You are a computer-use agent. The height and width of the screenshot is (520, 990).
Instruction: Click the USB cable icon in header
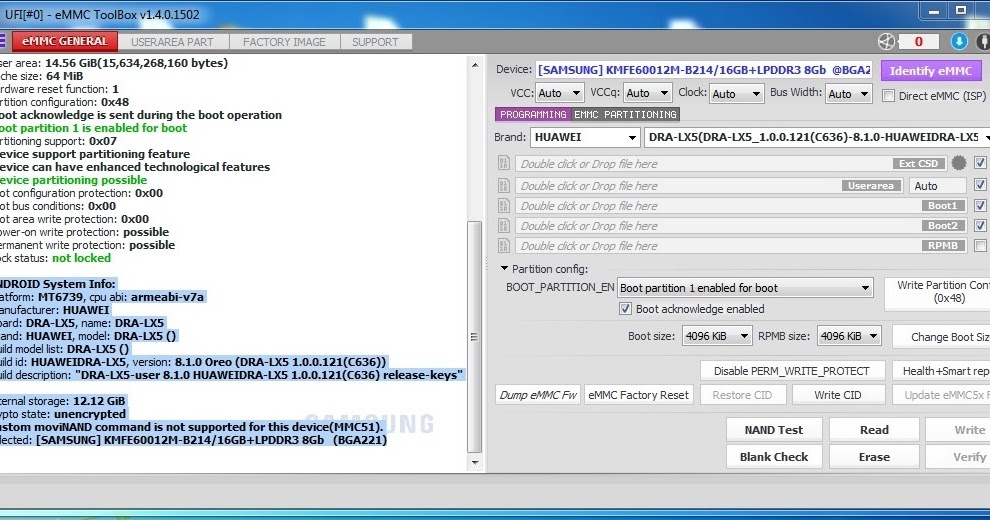[x=983, y=42]
